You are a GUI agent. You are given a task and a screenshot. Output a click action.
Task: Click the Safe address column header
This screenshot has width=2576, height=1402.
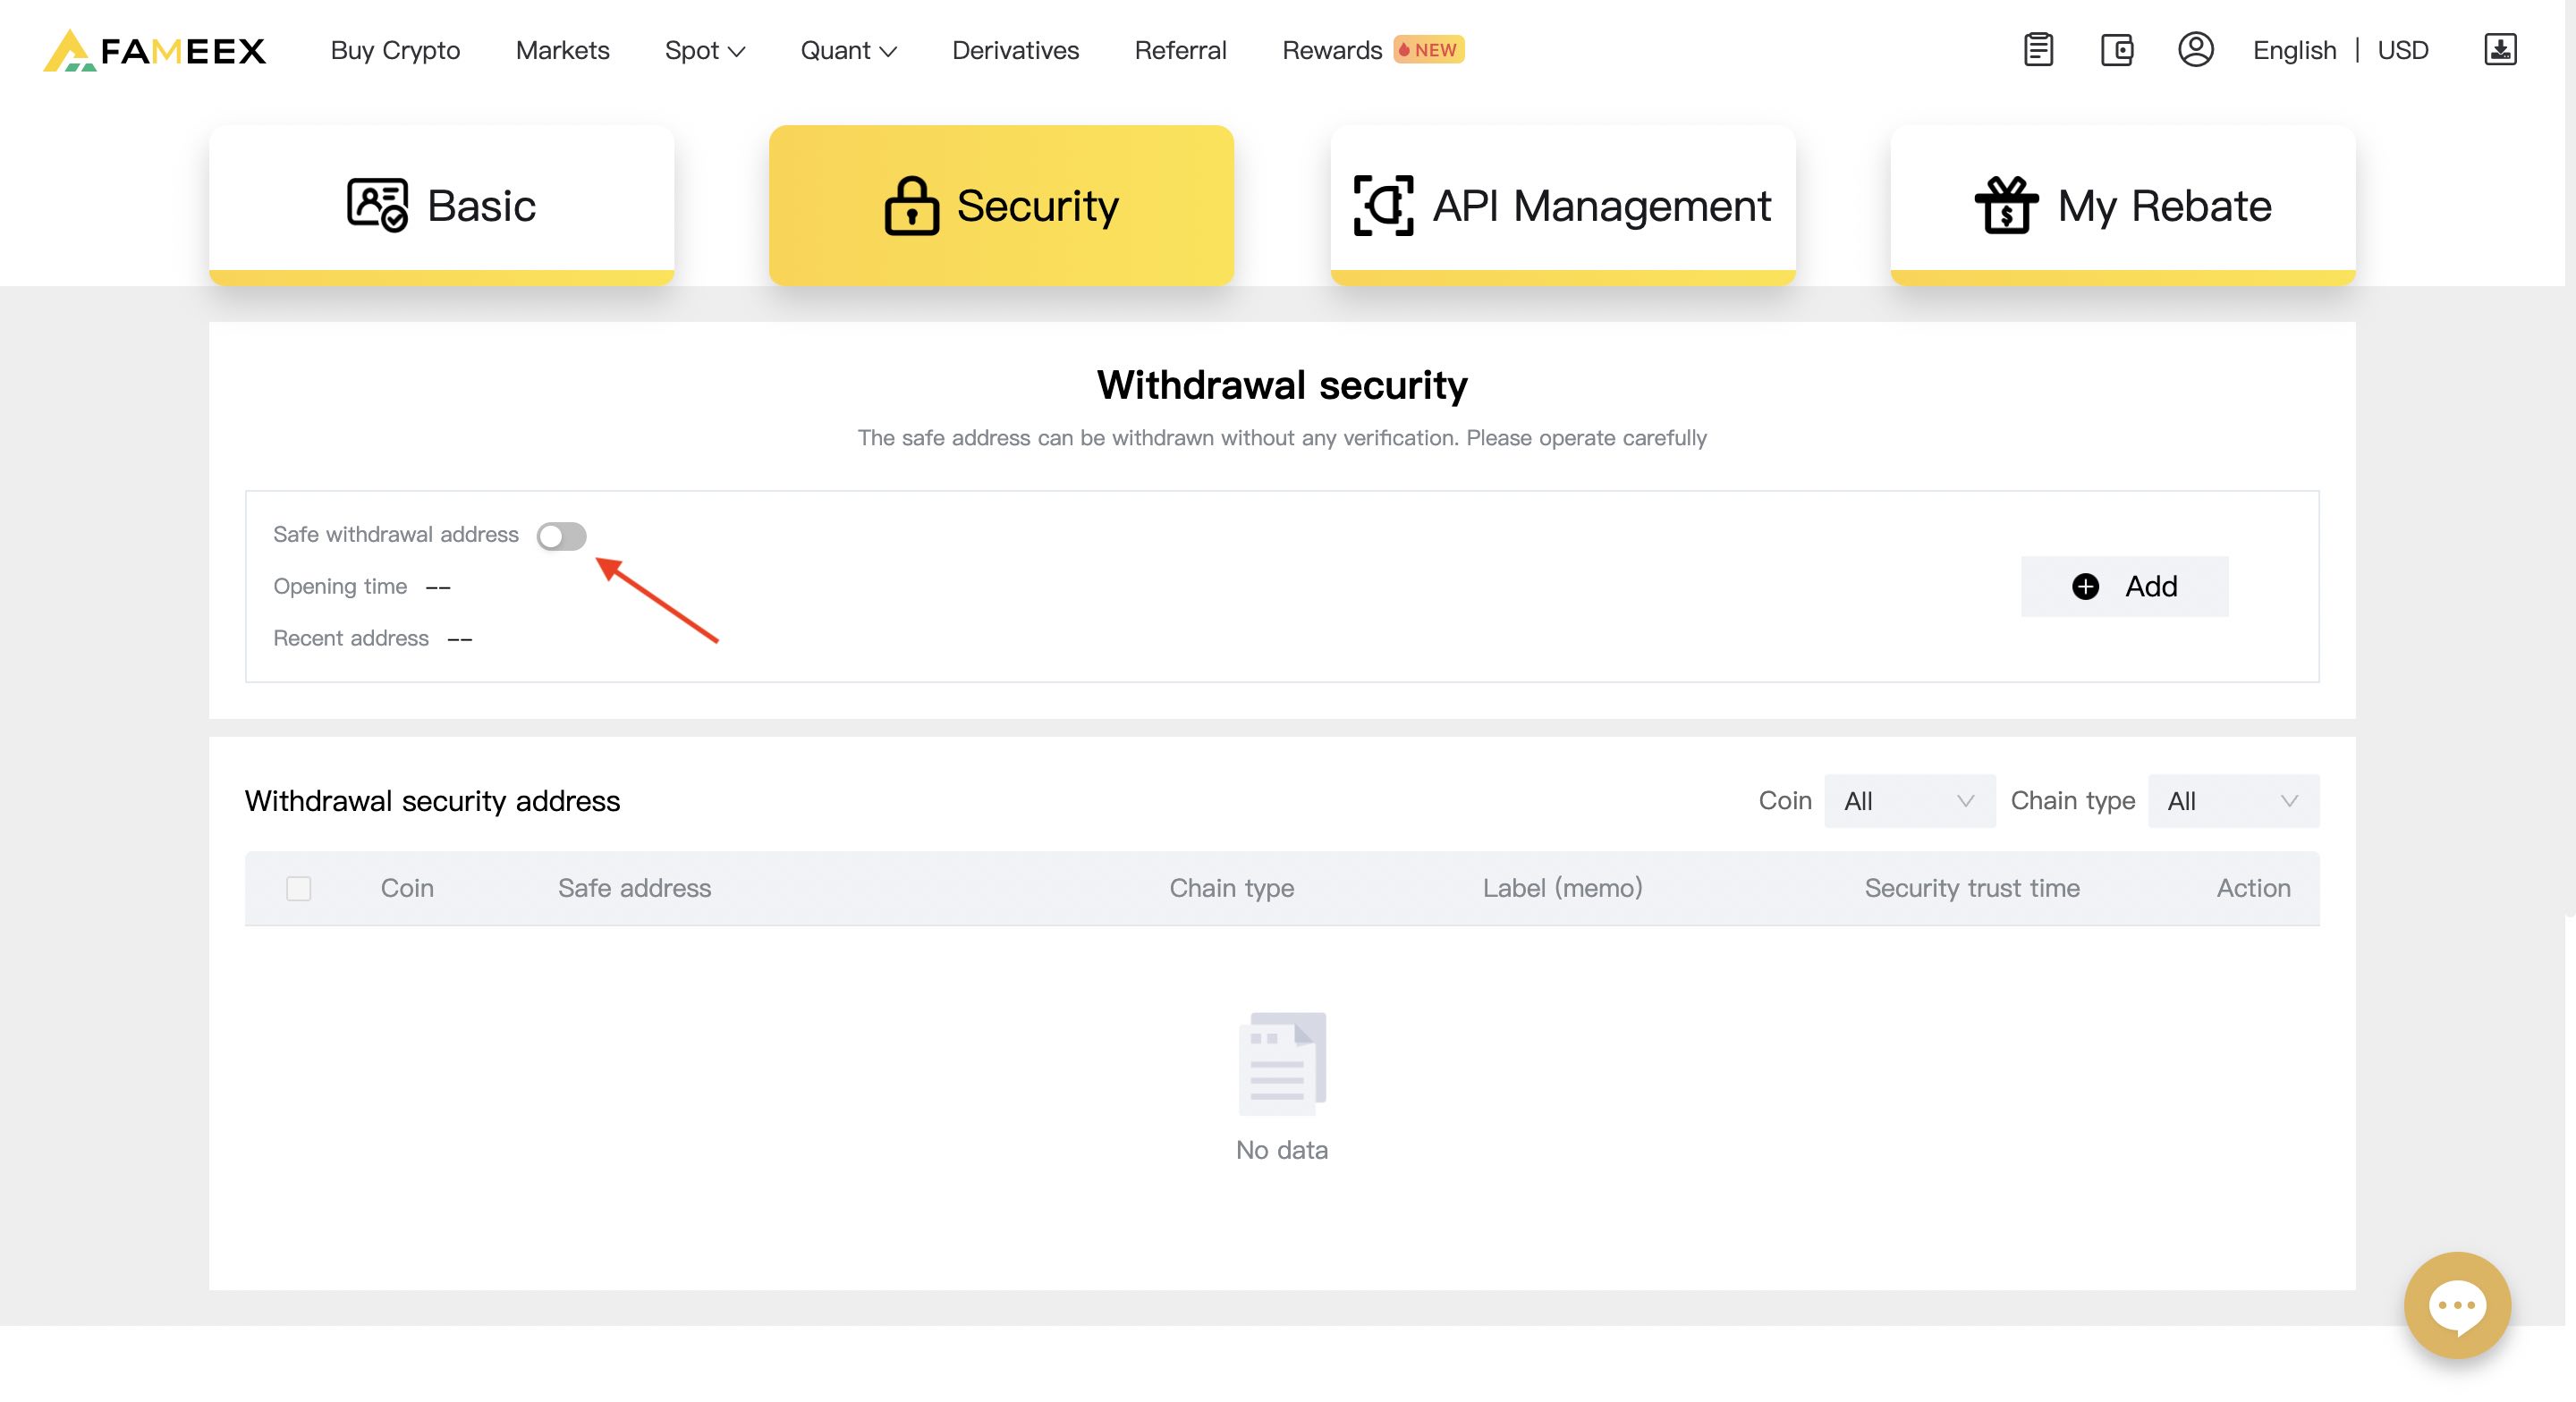click(634, 888)
